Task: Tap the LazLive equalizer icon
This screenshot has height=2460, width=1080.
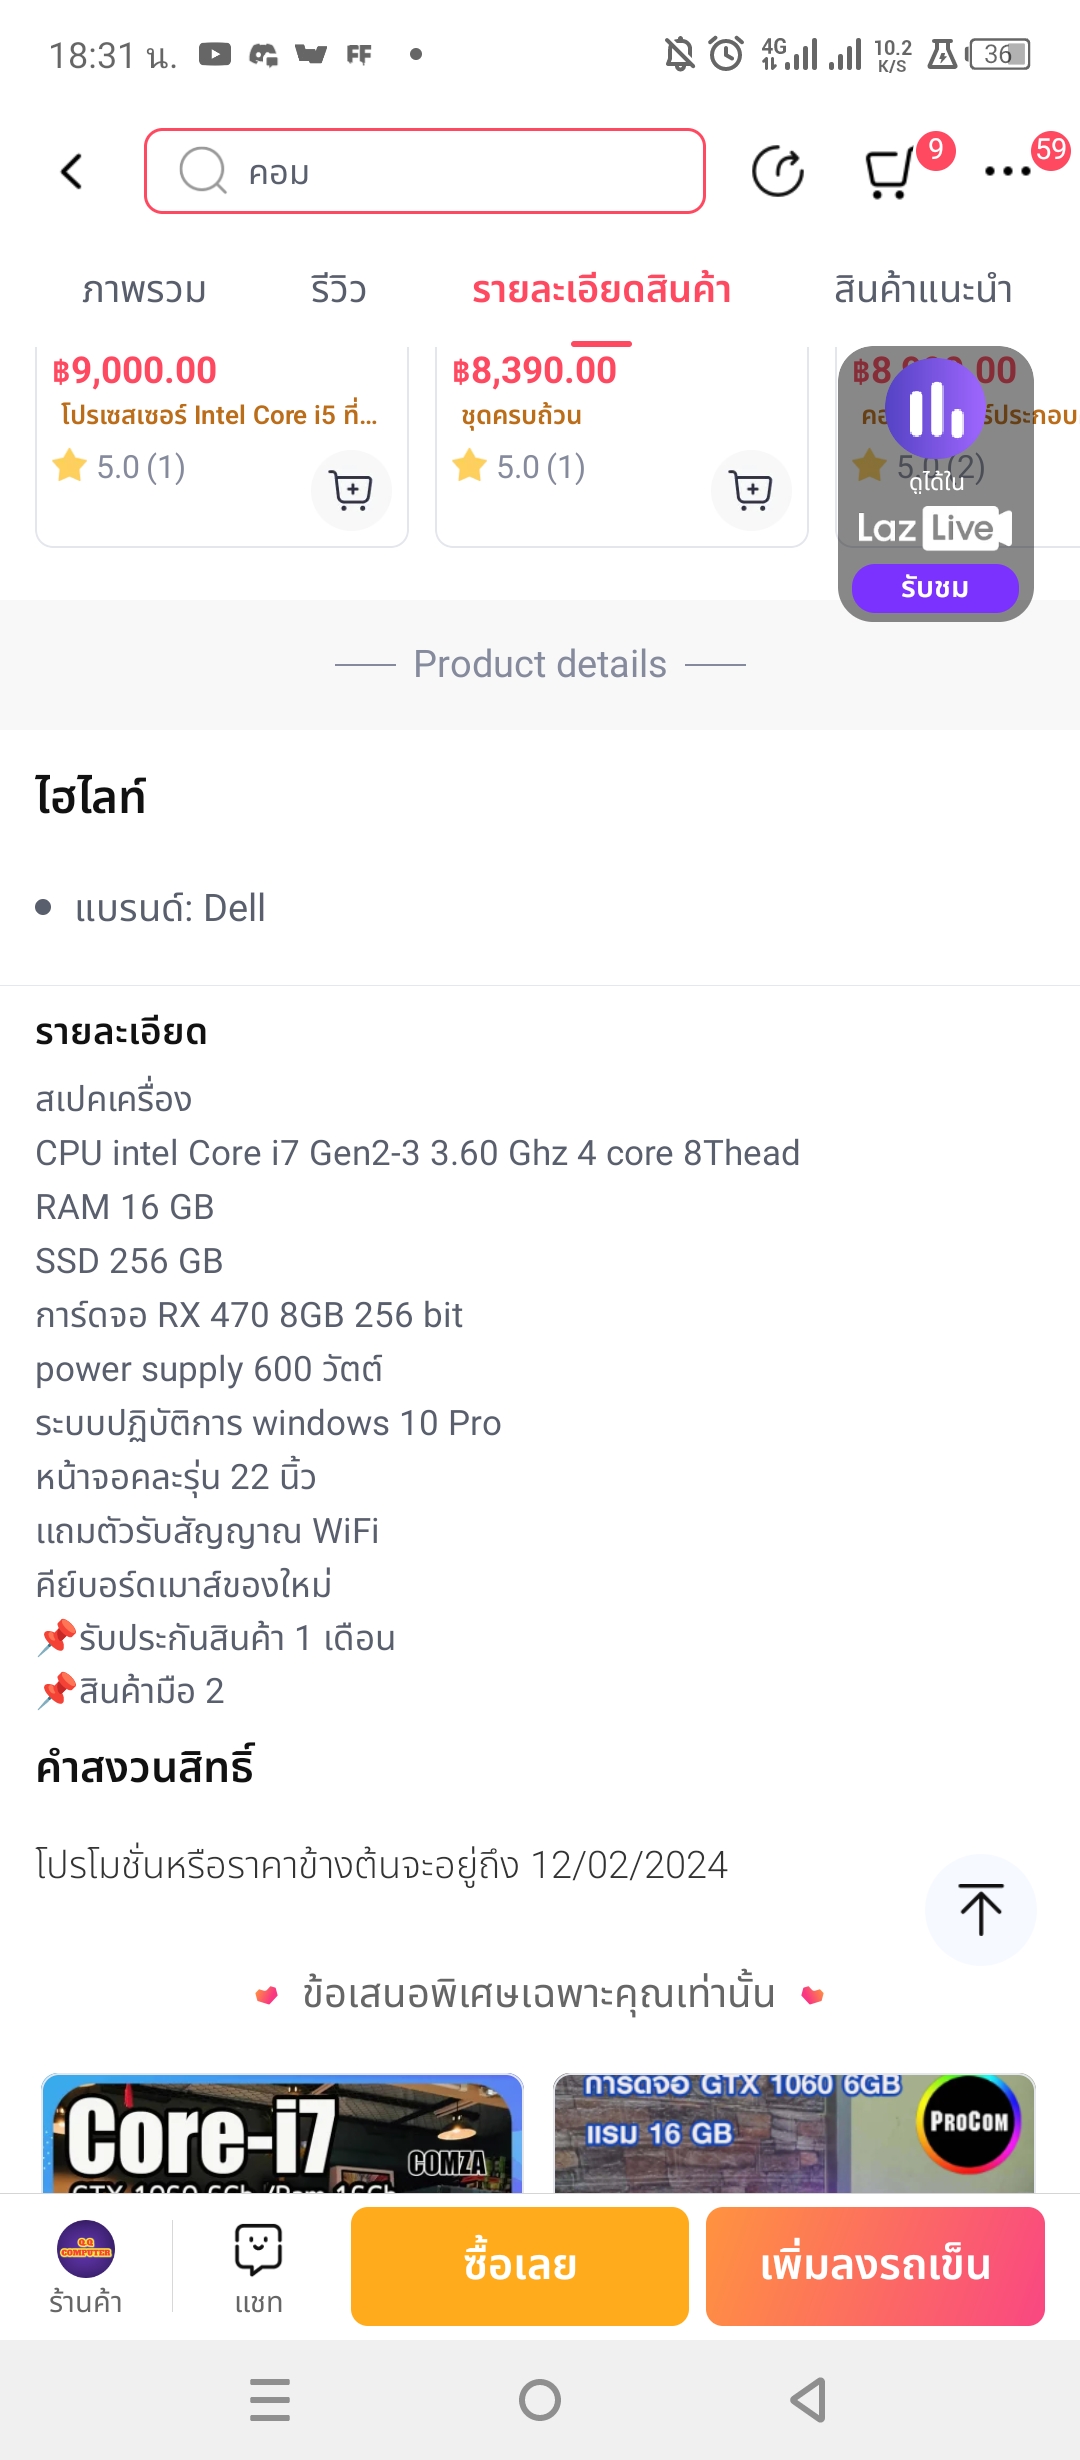Action: tap(936, 409)
